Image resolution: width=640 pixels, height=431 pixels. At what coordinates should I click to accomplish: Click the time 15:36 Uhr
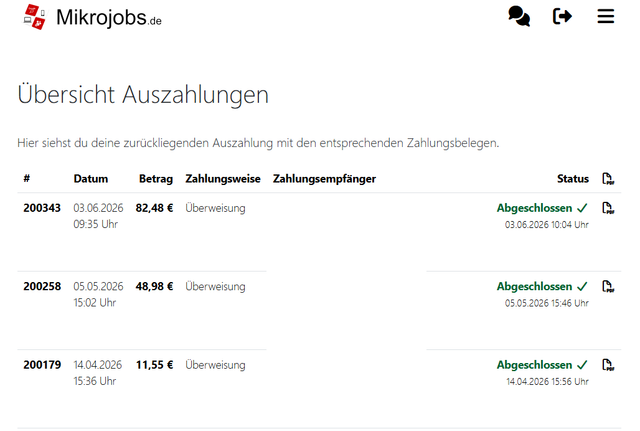[x=95, y=381]
